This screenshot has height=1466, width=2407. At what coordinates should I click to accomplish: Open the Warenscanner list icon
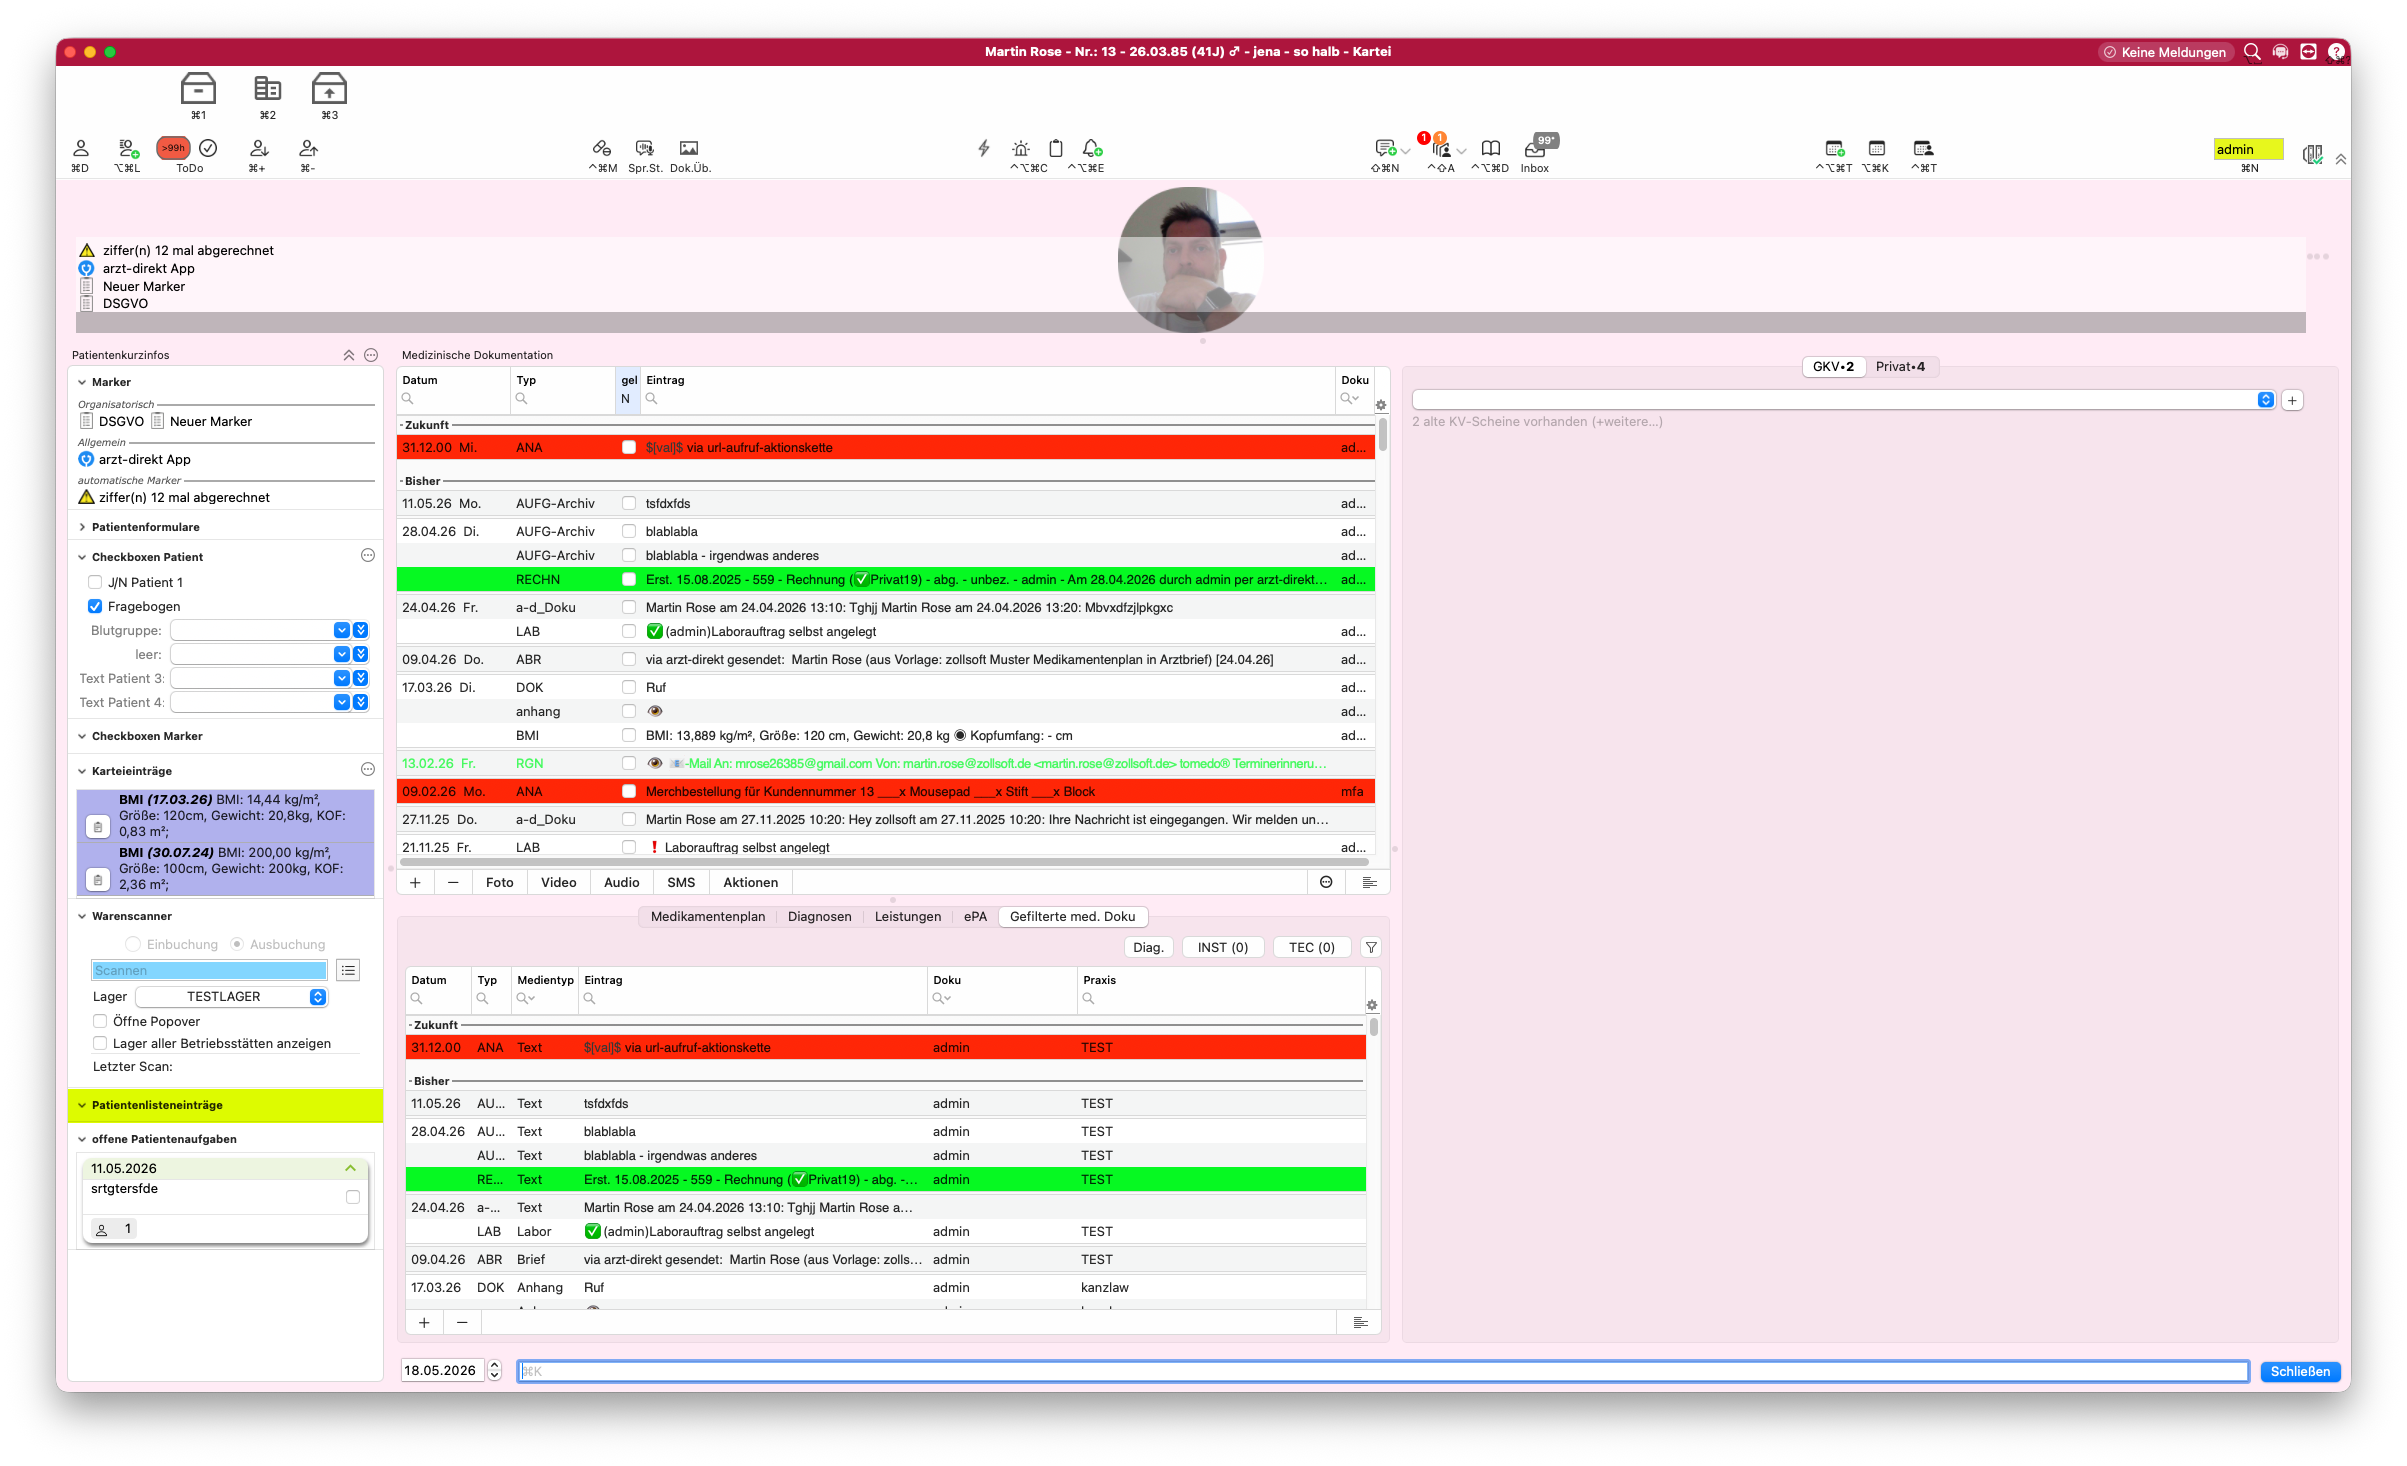click(348, 970)
